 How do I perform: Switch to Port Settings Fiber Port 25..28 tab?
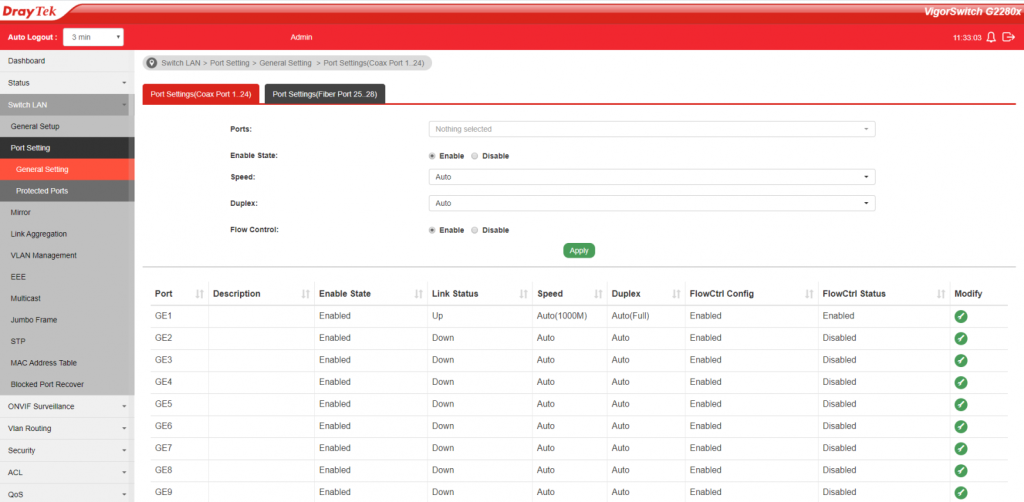click(x=324, y=94)
